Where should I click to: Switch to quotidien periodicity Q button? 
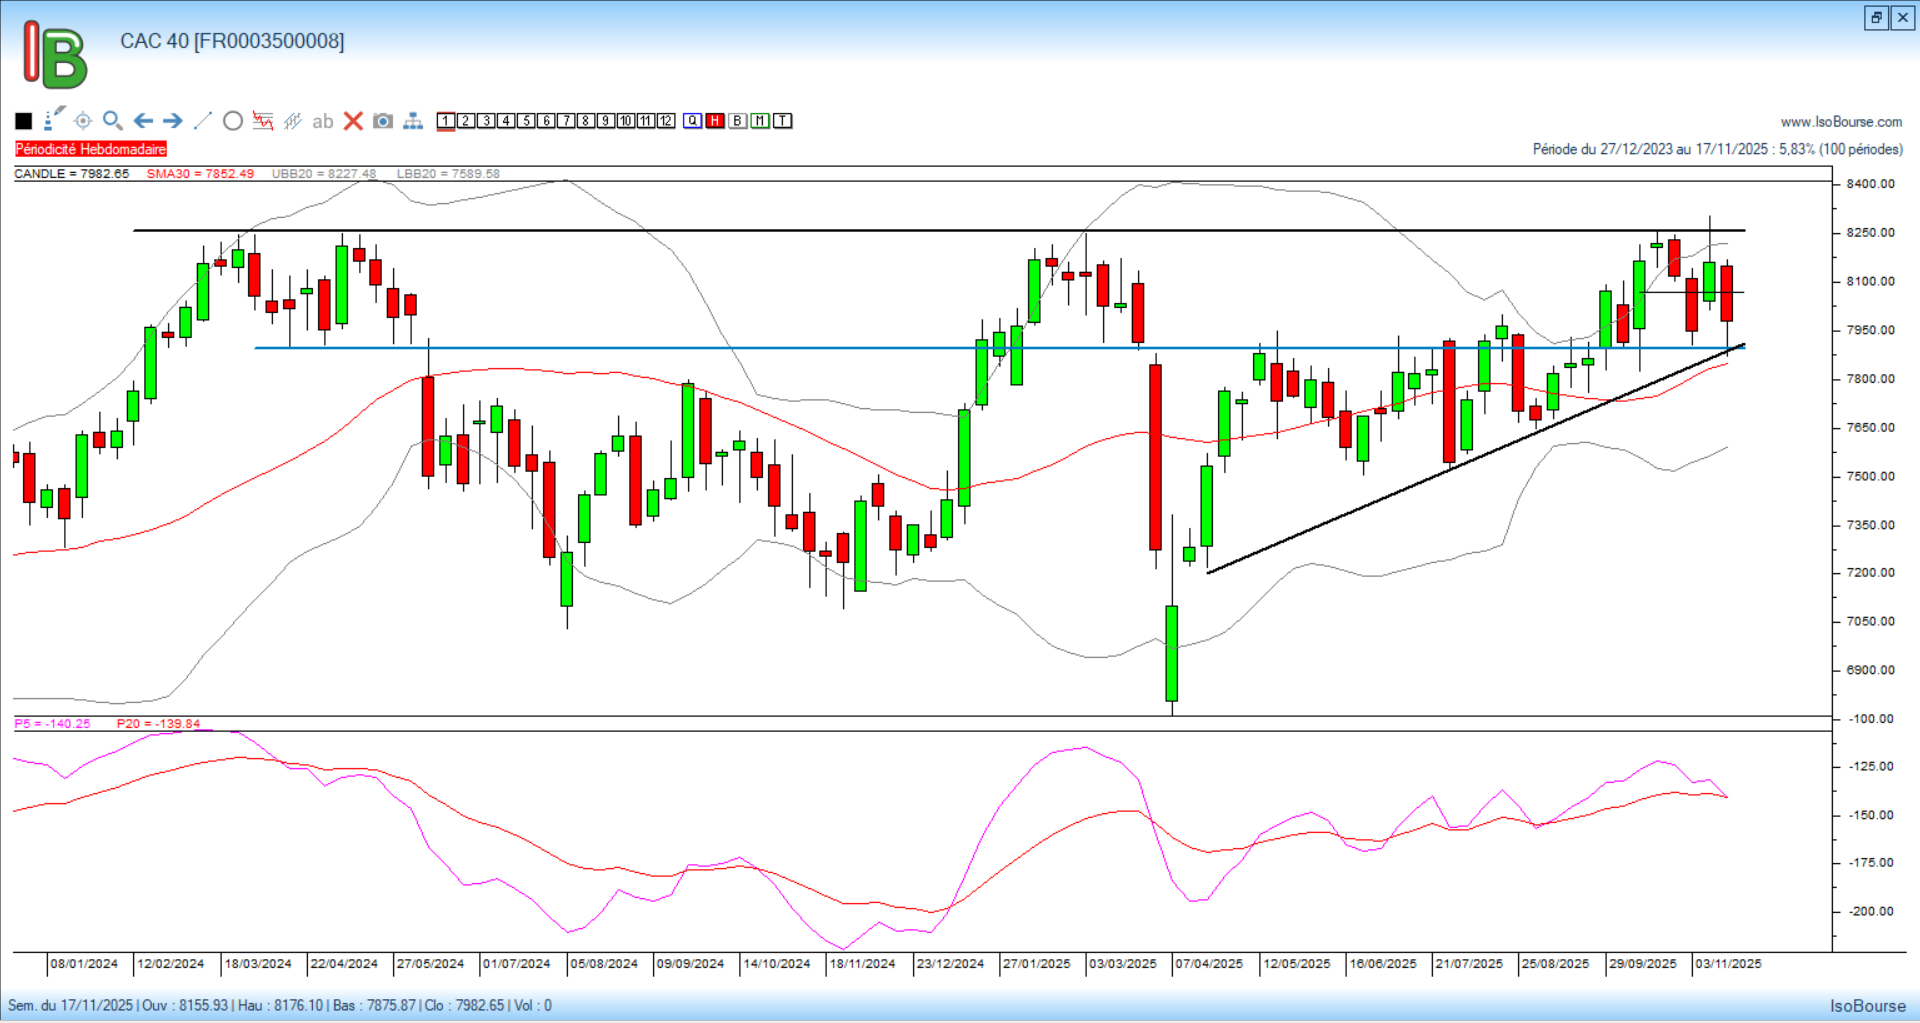pyautogui.click(x=693, y=121)
